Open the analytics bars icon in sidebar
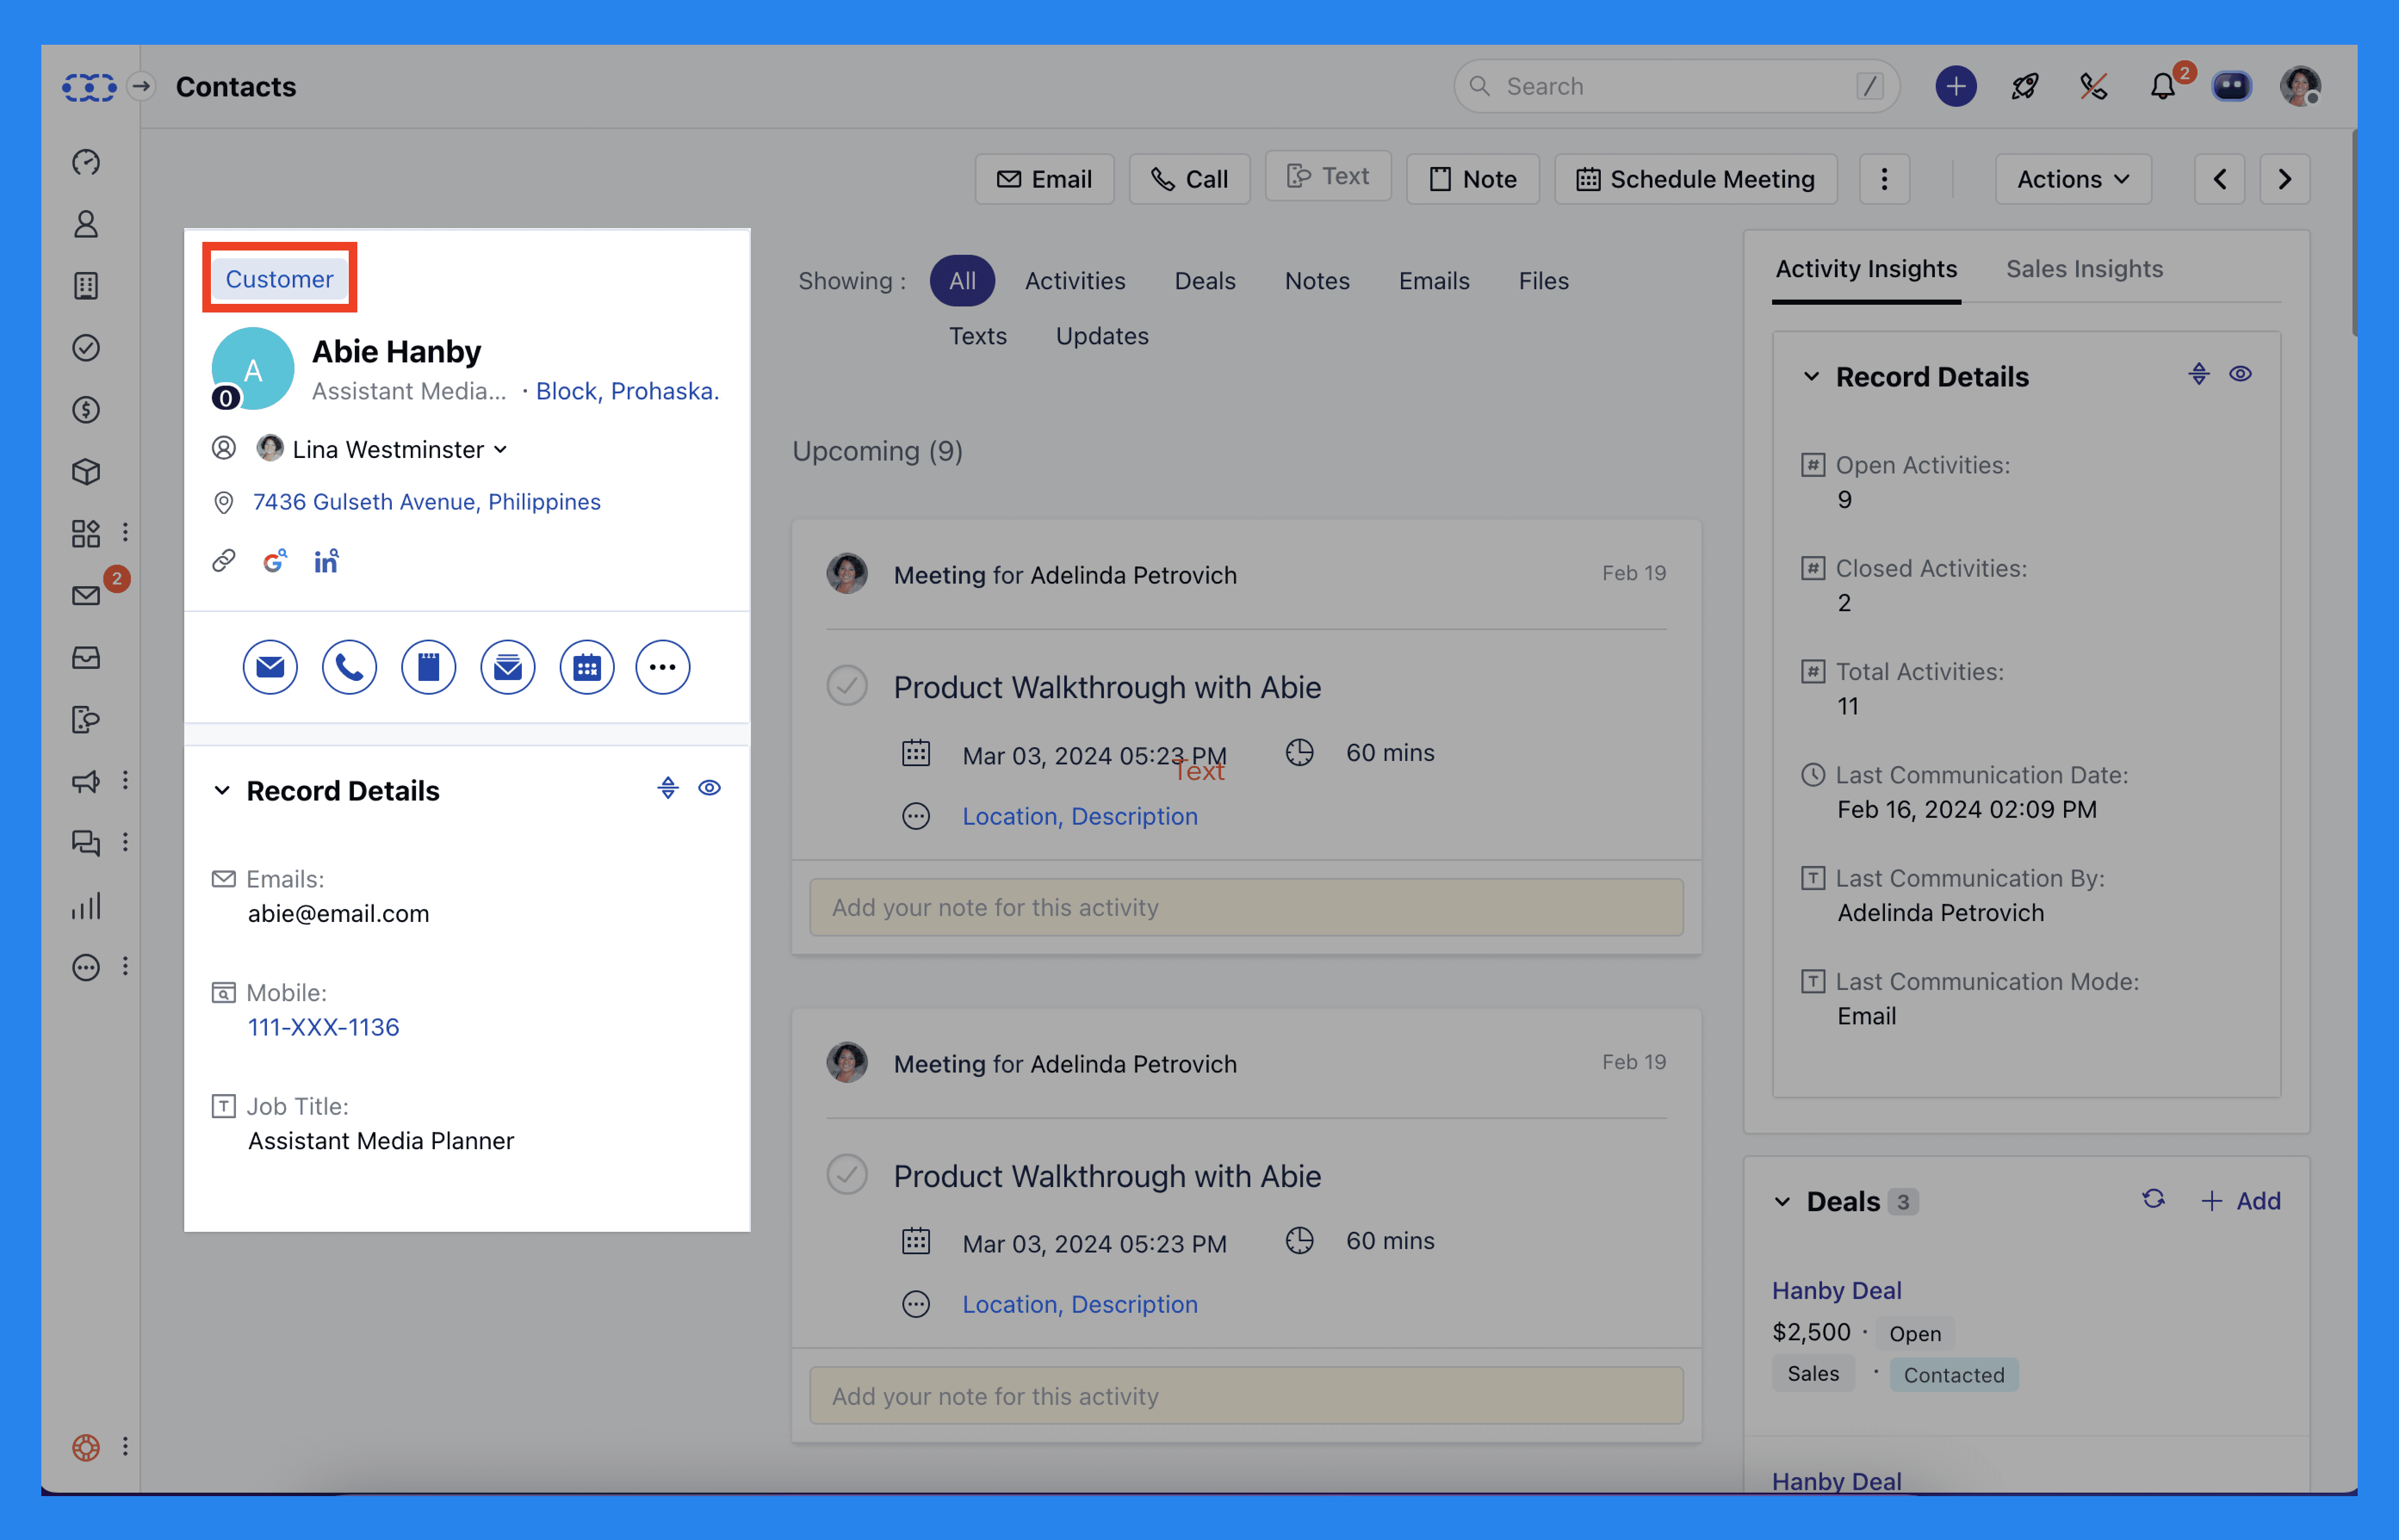The height and width of the screenshot is (1540, 2399). (x=86, y=906)
